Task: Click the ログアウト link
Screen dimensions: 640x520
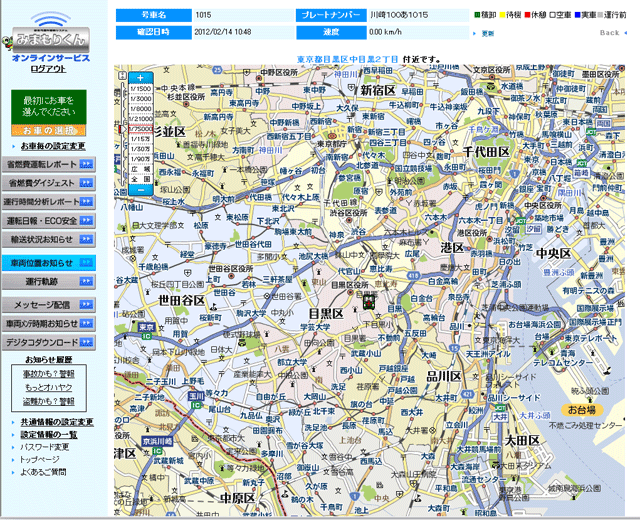Action: [49, 69]
